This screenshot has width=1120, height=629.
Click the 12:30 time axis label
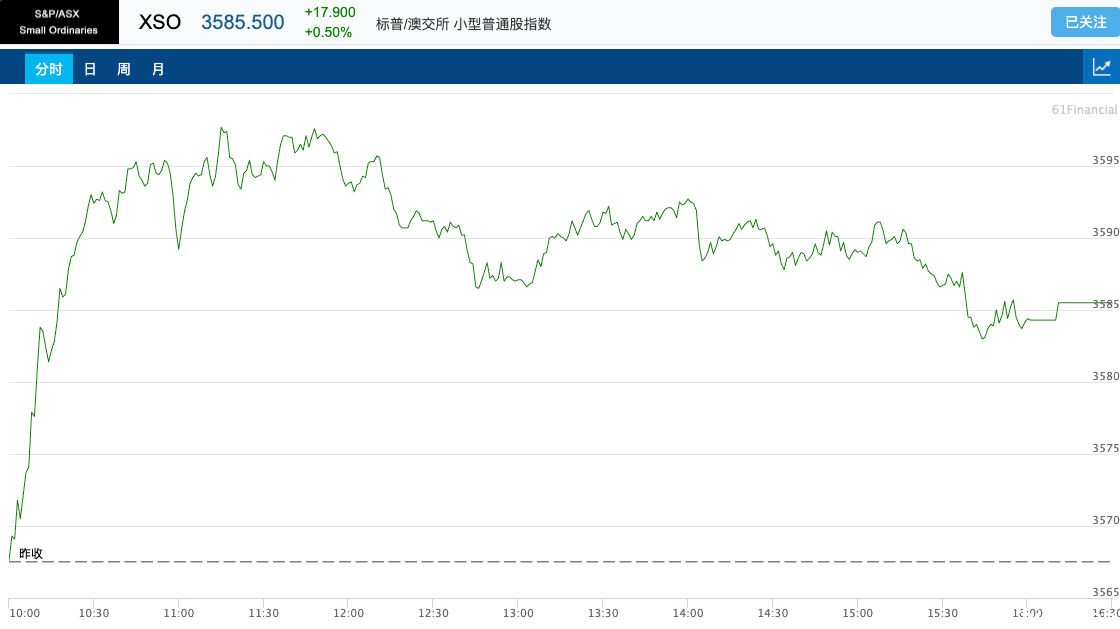(434, 613)
